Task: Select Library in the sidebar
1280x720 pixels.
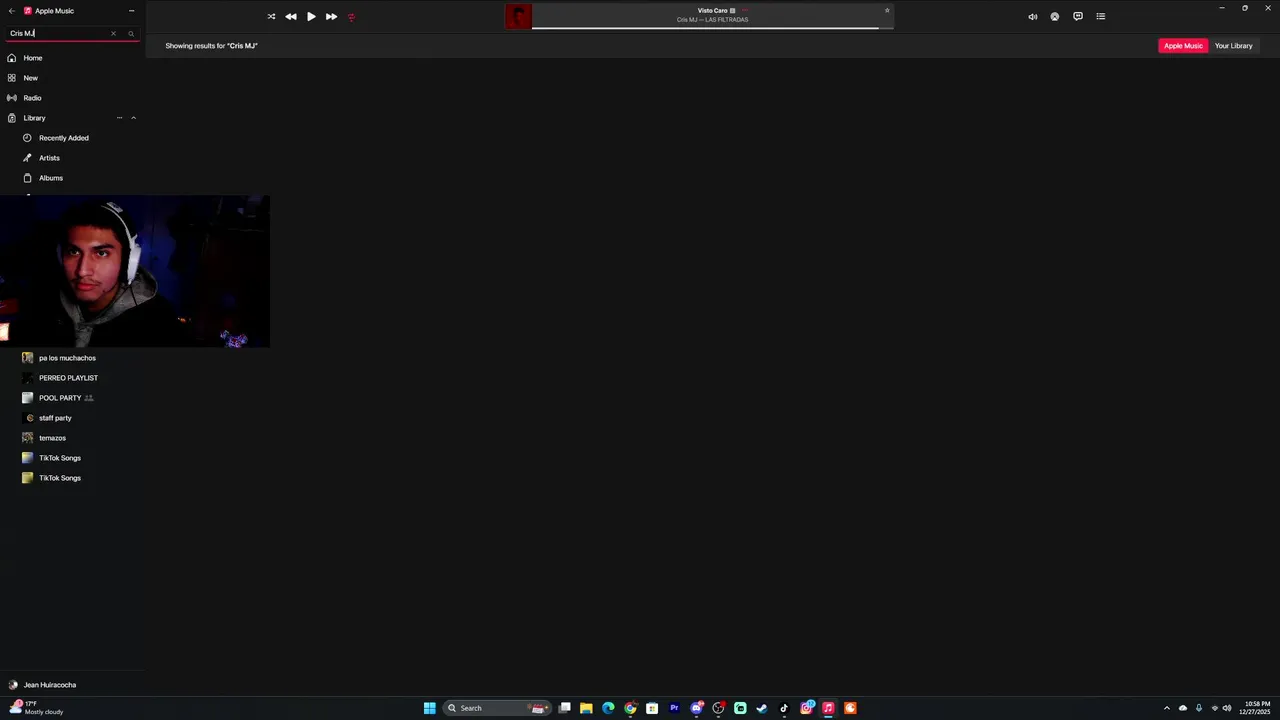Action: point(35,118)
